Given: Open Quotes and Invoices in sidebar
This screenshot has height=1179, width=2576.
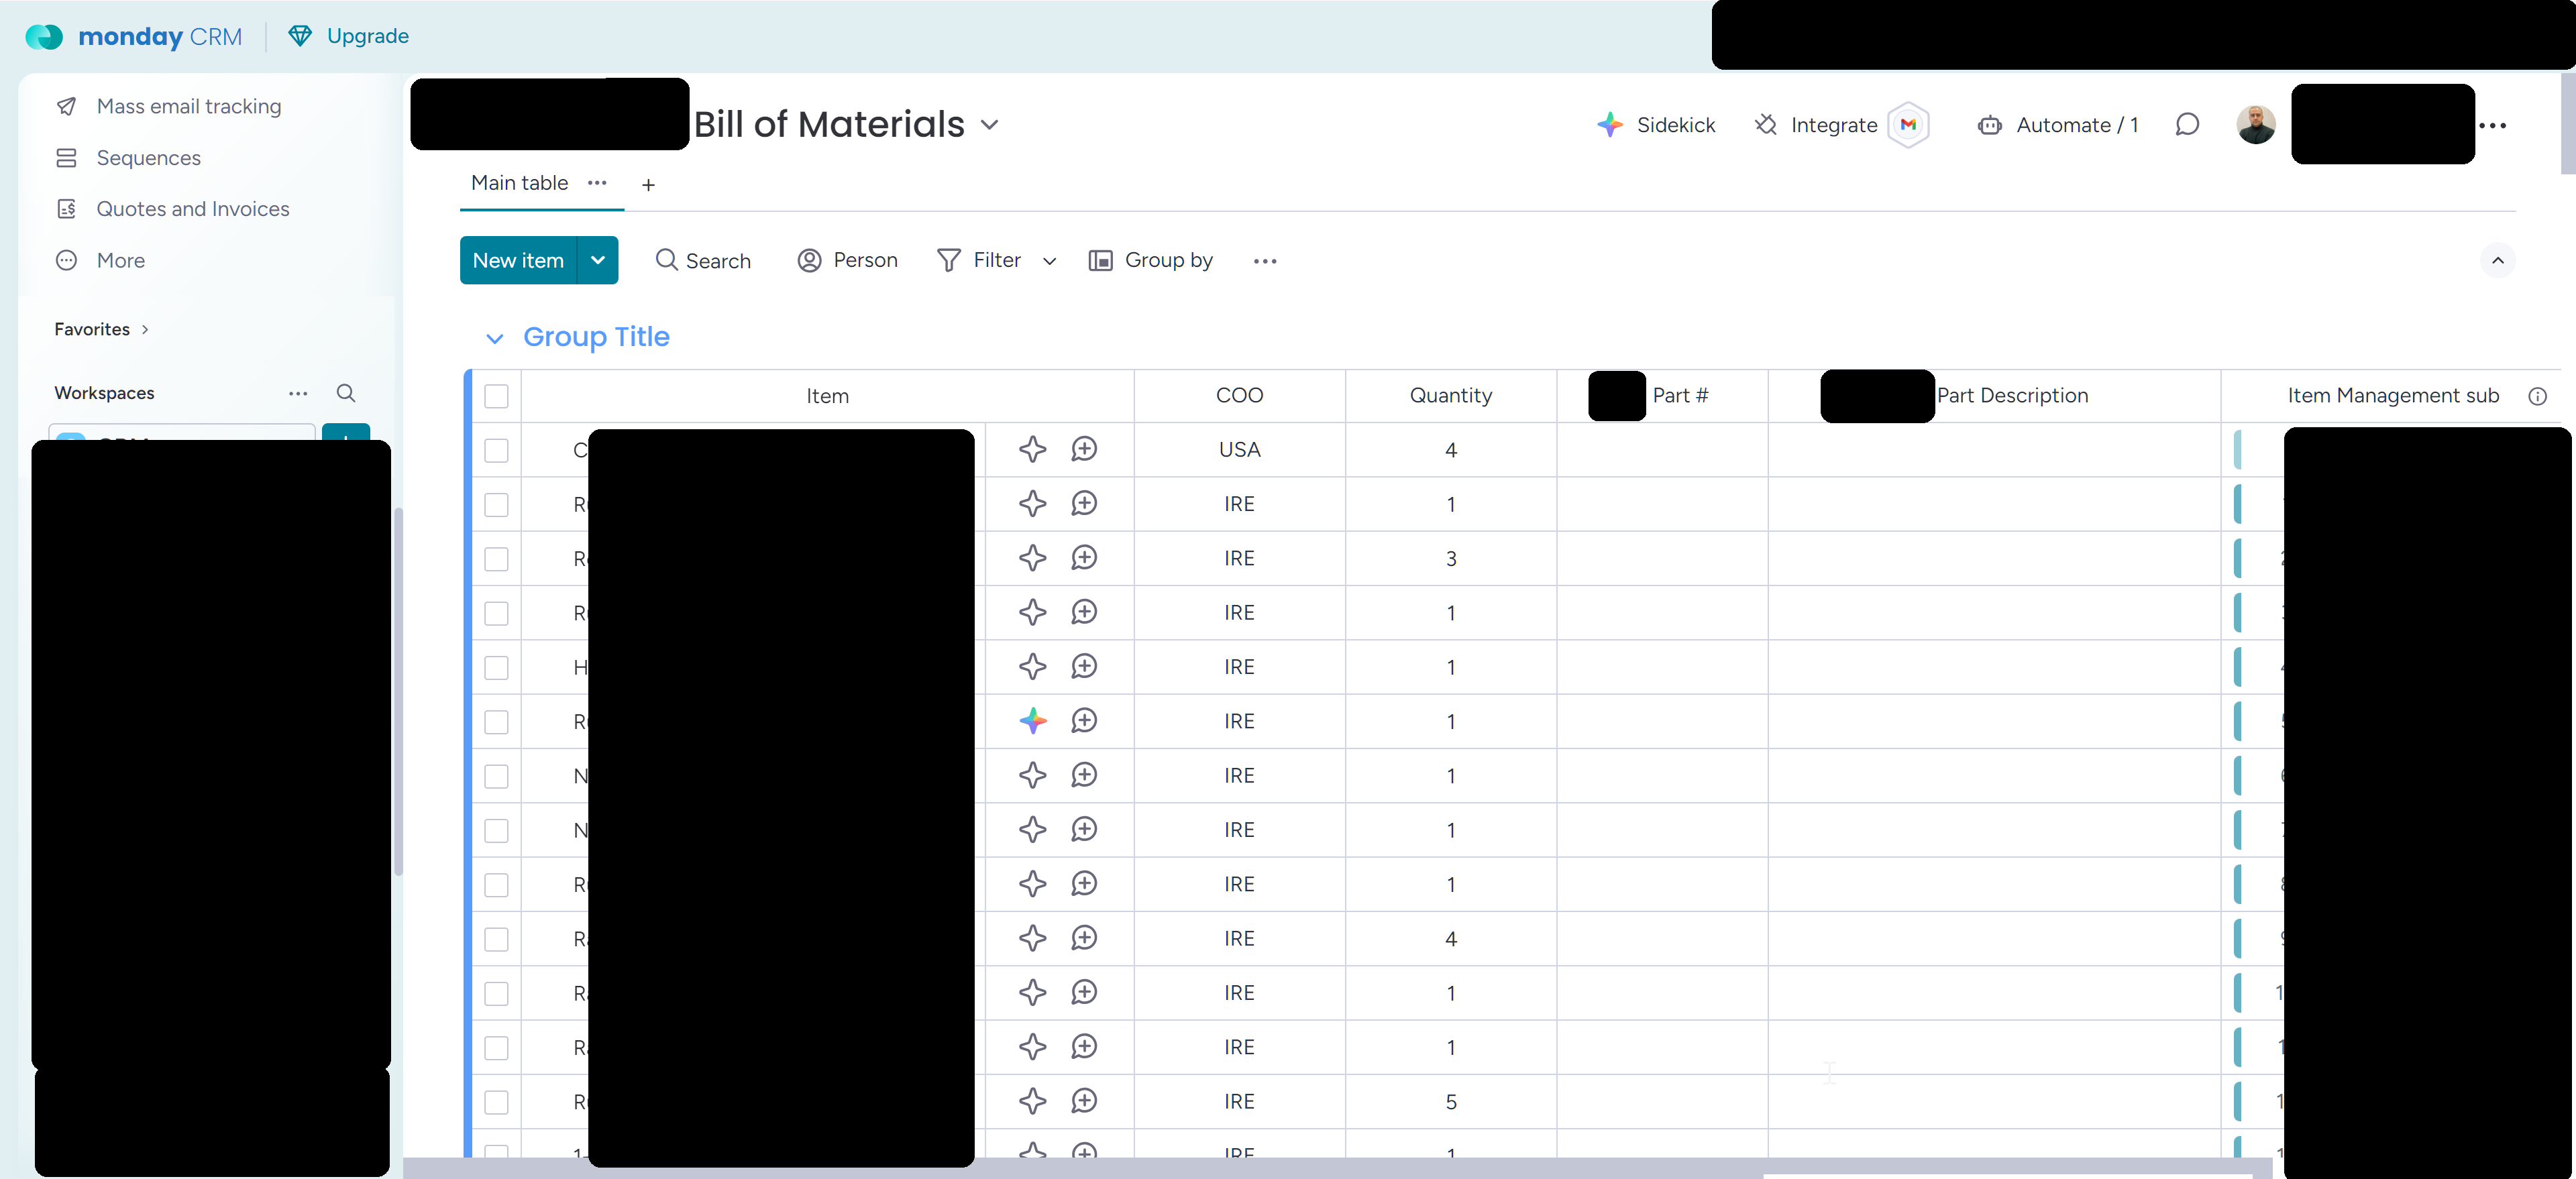Looking at the screenshot, I should tap(192, 209).
